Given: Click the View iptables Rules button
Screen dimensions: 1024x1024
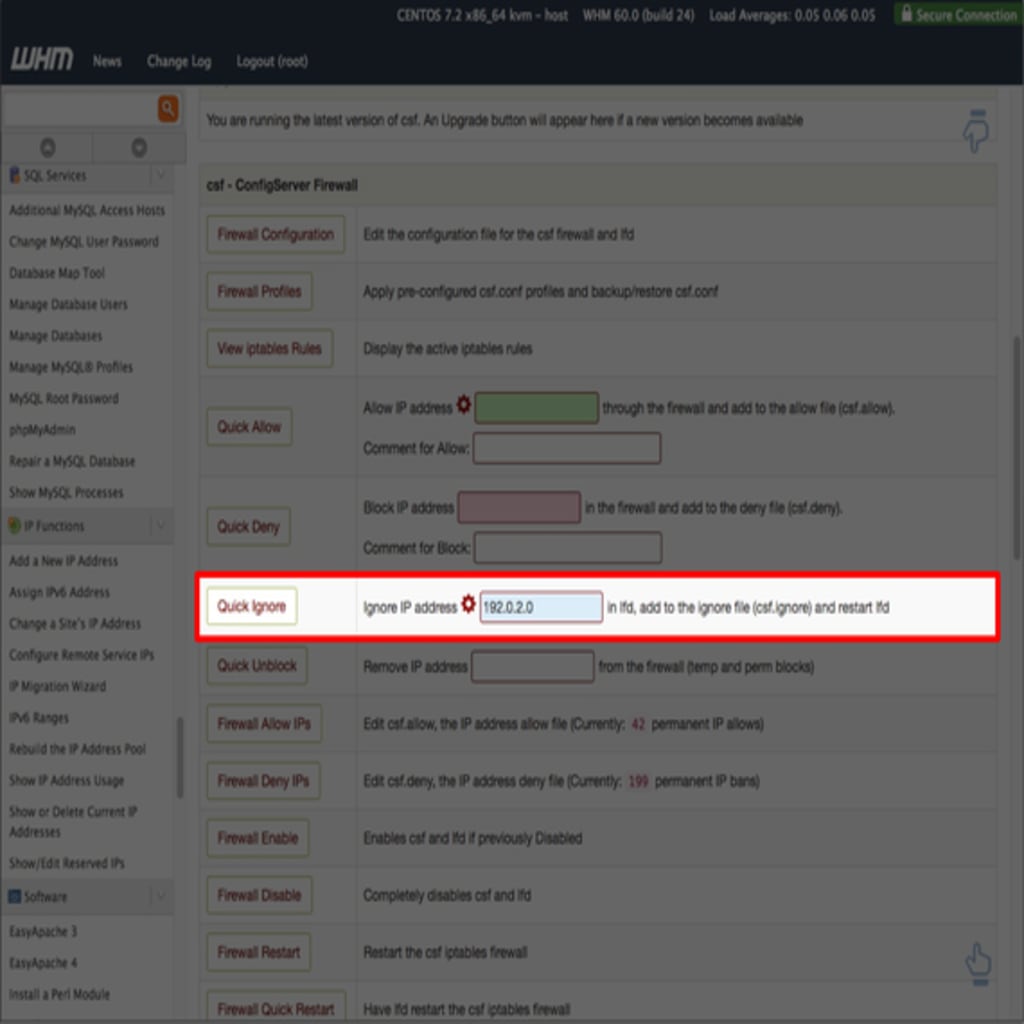Looking at the screenshot, I should 270,349.
